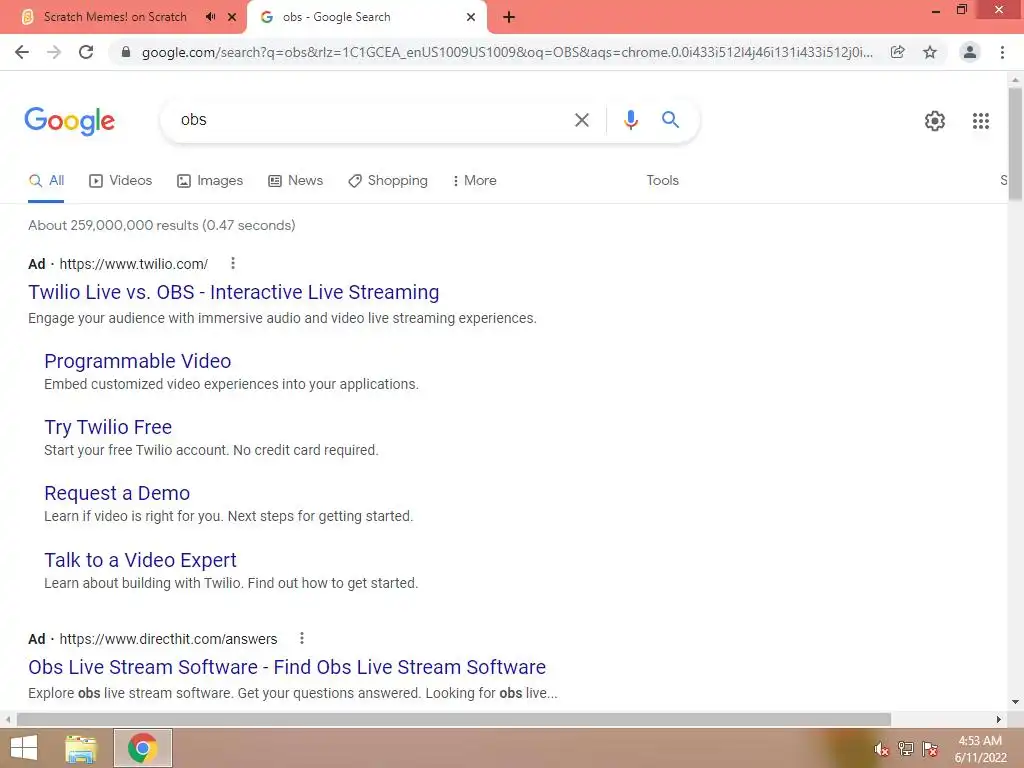1024x768 pixels.
Task: Start voice search with microphone icon
Action: (630, 120)
